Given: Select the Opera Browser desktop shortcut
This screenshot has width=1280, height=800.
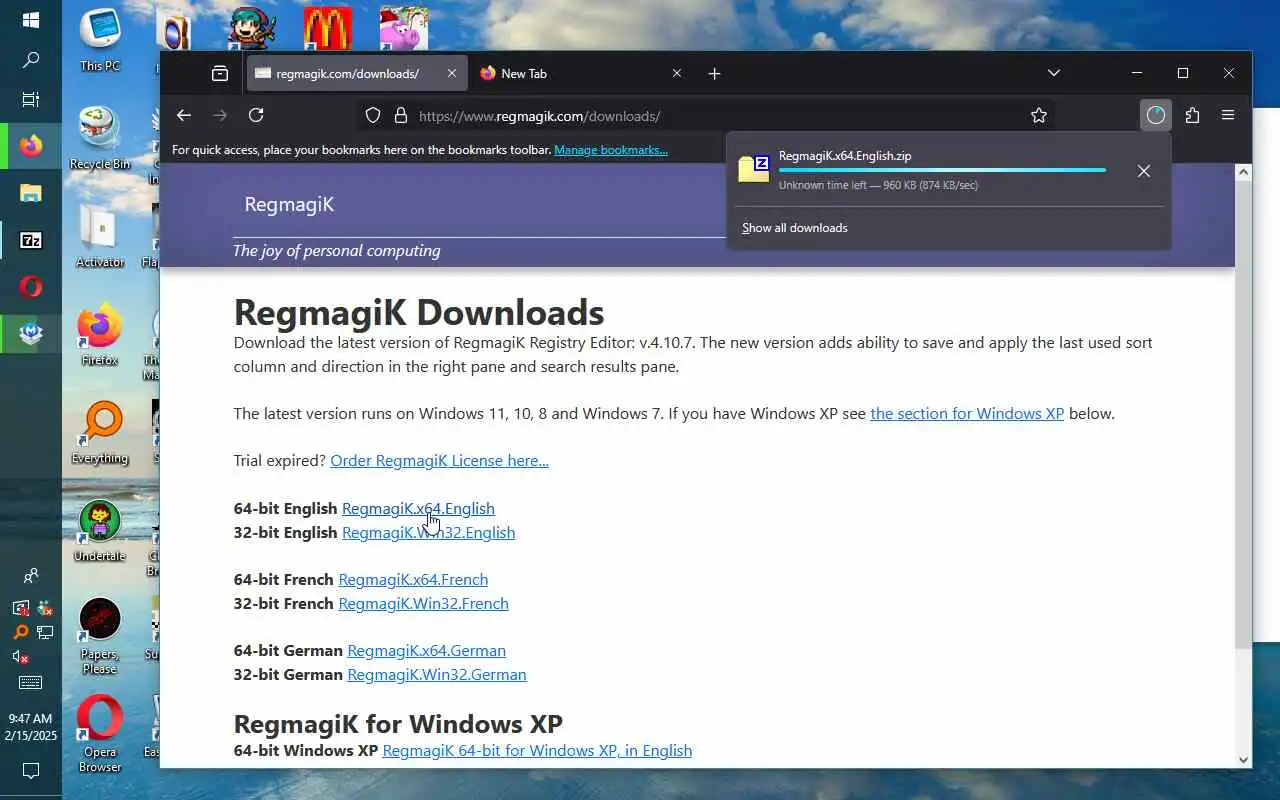Looking at the screenshot, I should [x=100, y=734].
